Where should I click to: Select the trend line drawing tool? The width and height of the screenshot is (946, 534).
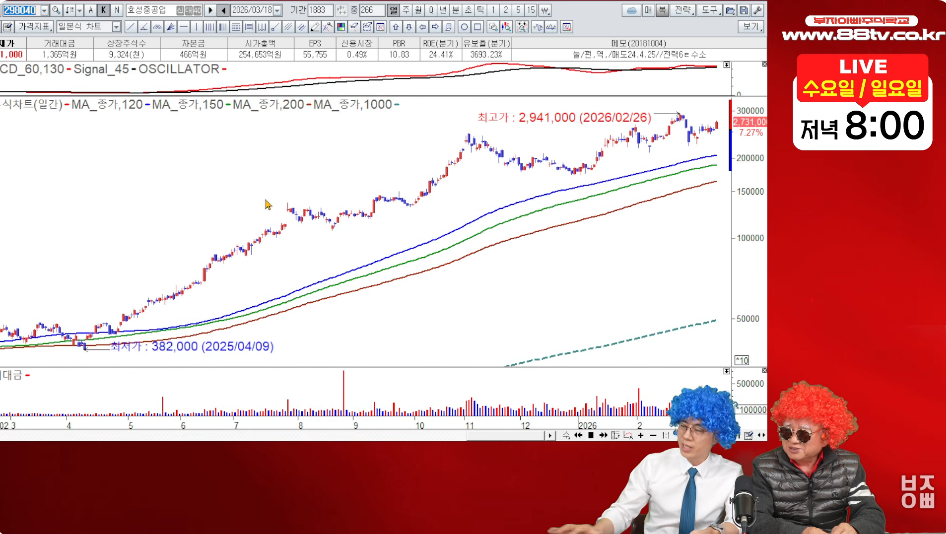tap(130, 27)
